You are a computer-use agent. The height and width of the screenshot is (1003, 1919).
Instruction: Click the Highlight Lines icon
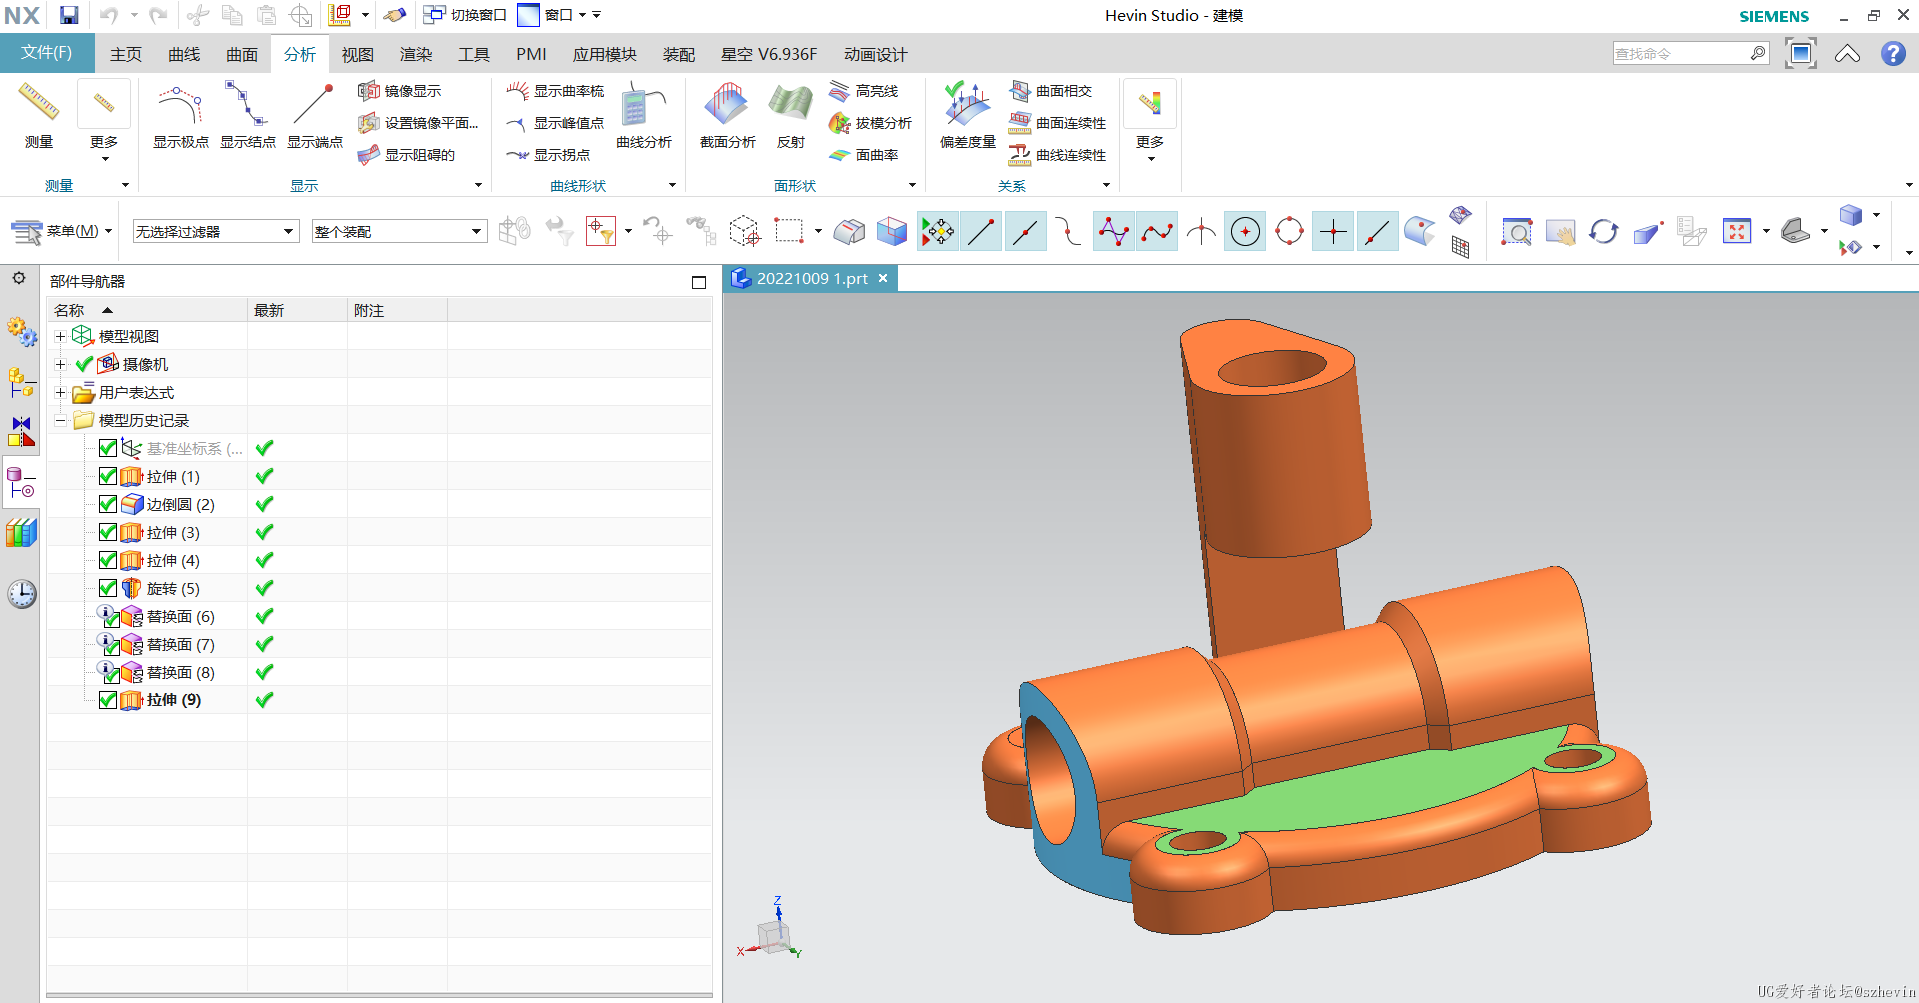click(839, 91)
